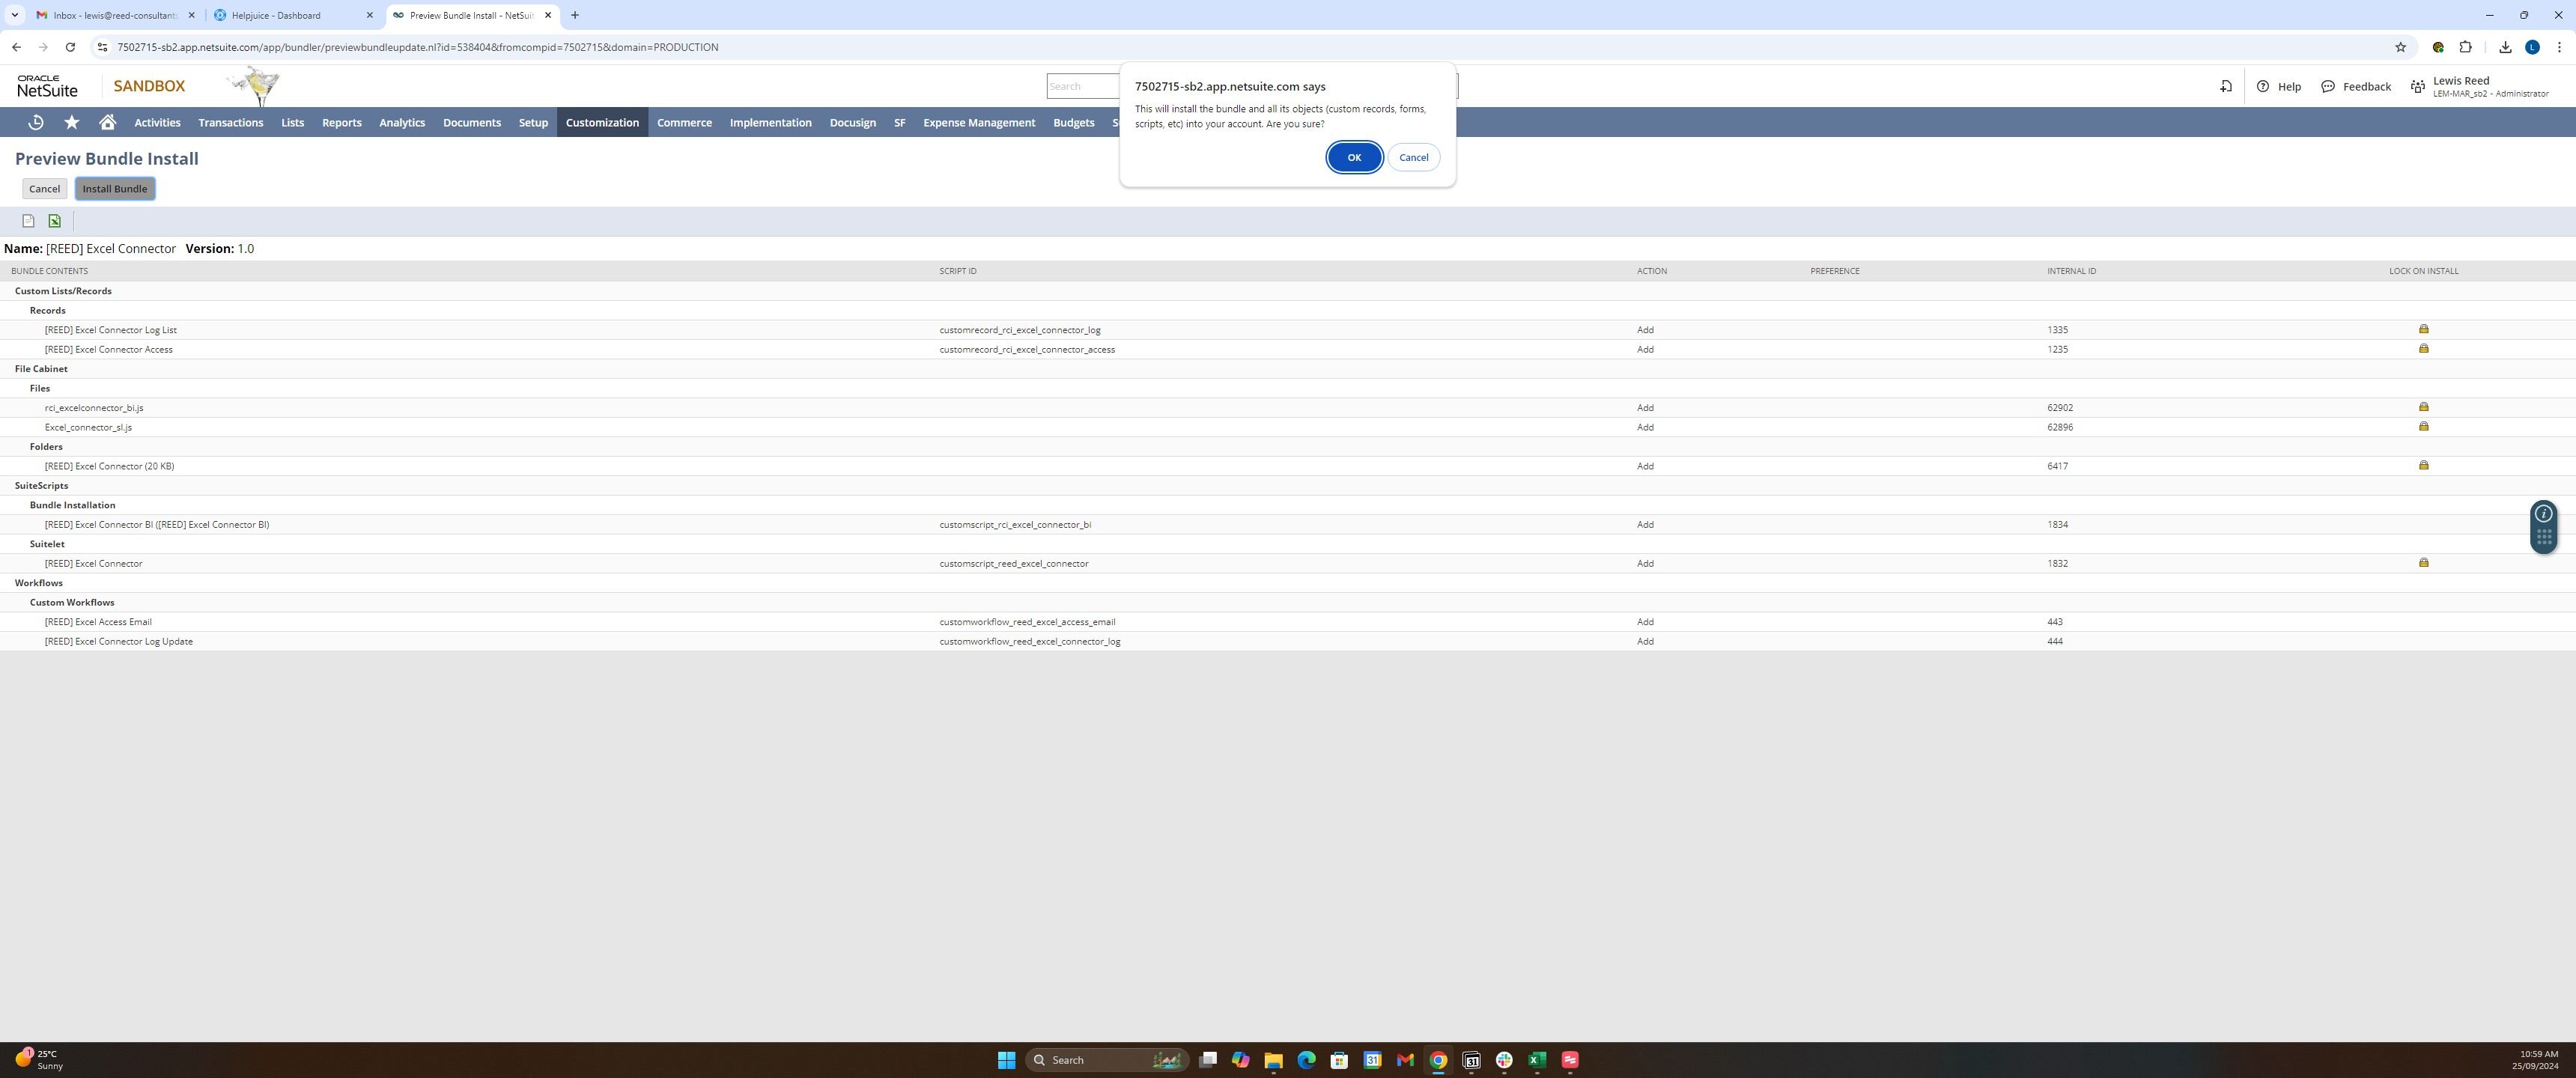Click the Export to CSV page icon
The image size is (2576, 1078).
coord(28,221)
